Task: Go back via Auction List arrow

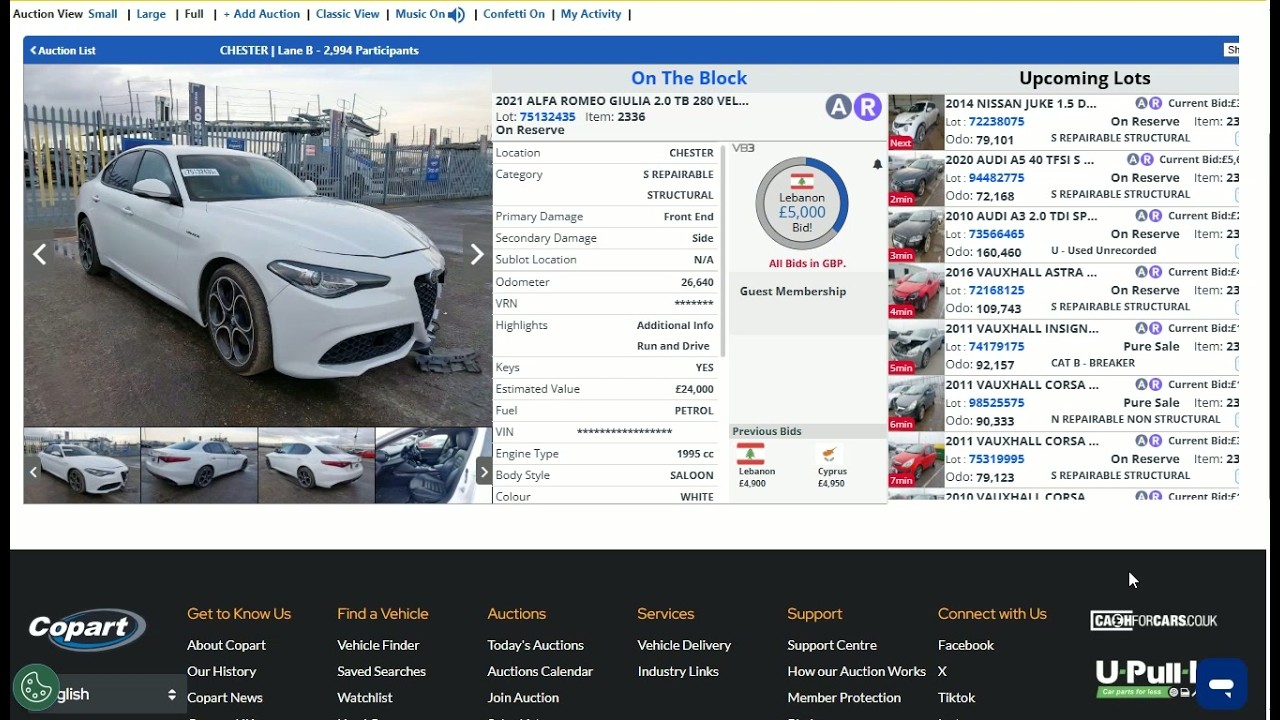Action: pos(63,50)
